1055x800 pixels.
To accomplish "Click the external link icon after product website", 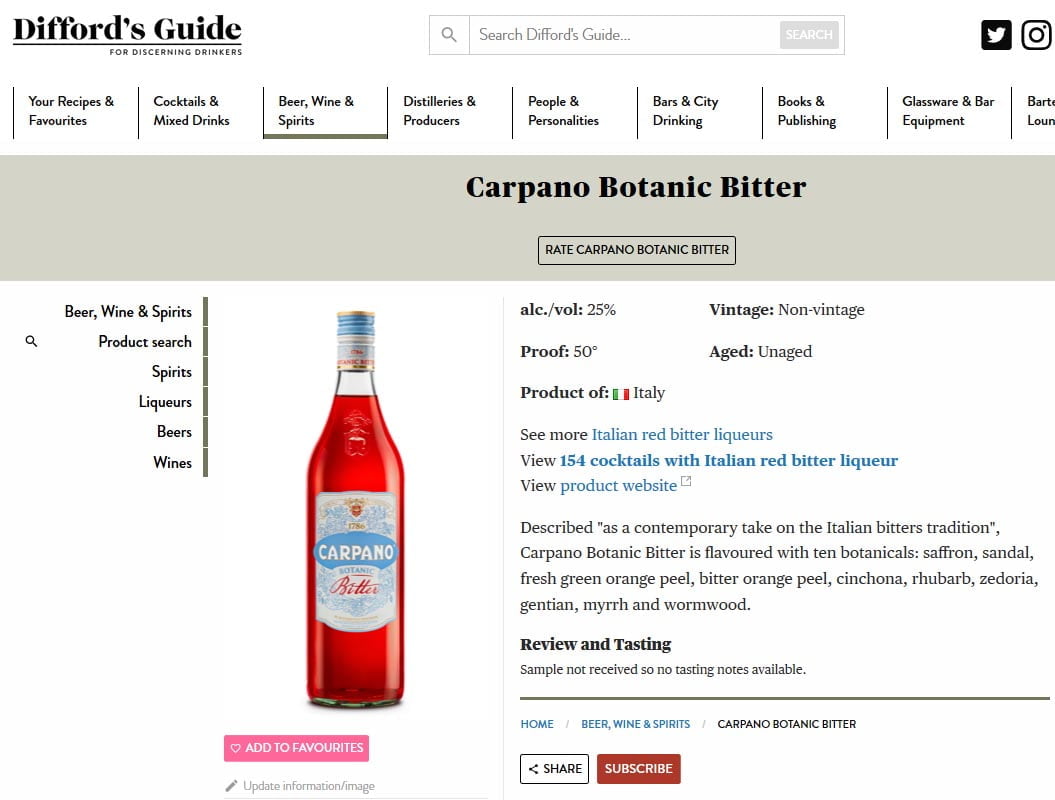I will (x=686, y=481).
